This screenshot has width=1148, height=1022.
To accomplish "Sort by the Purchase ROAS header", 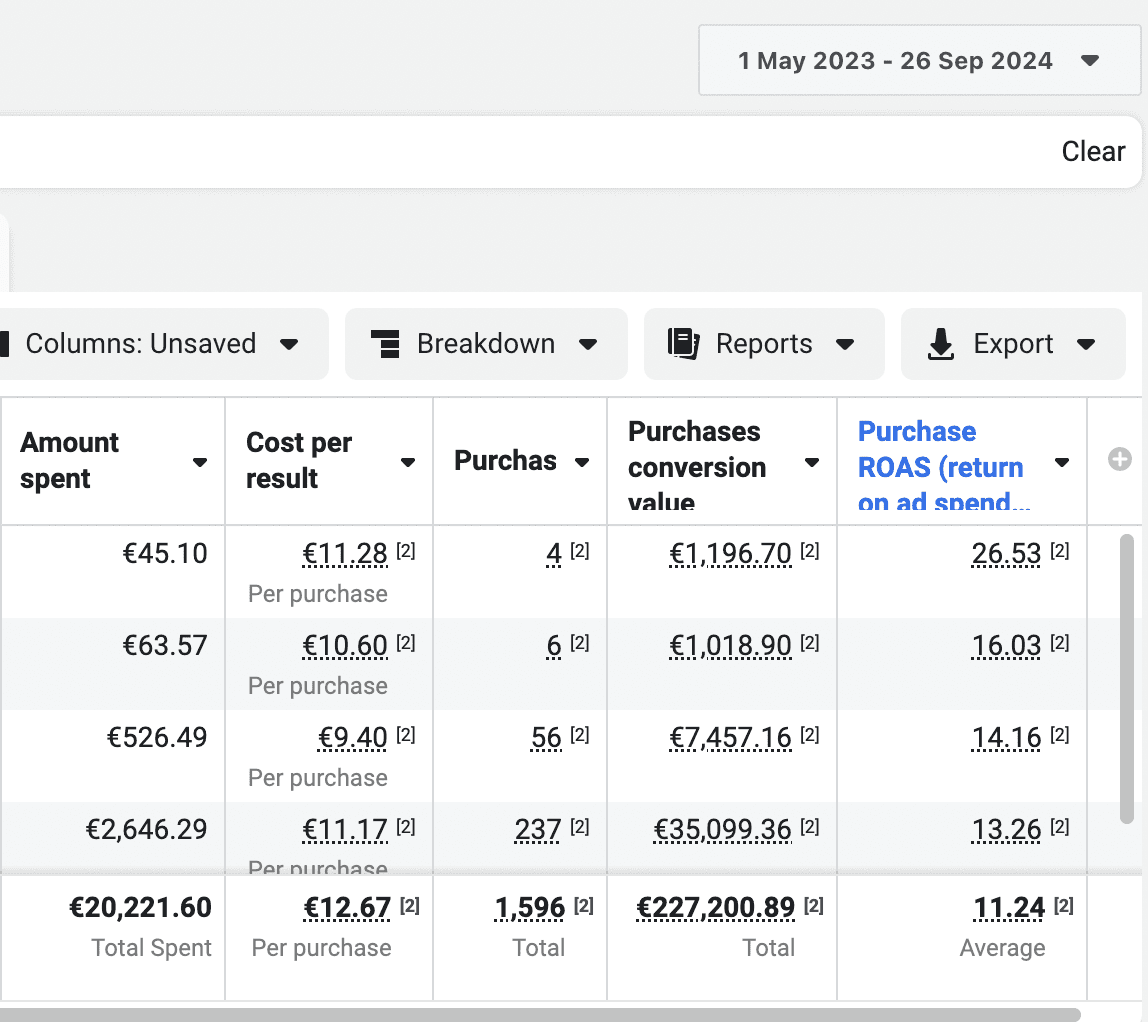I will 943,464.
